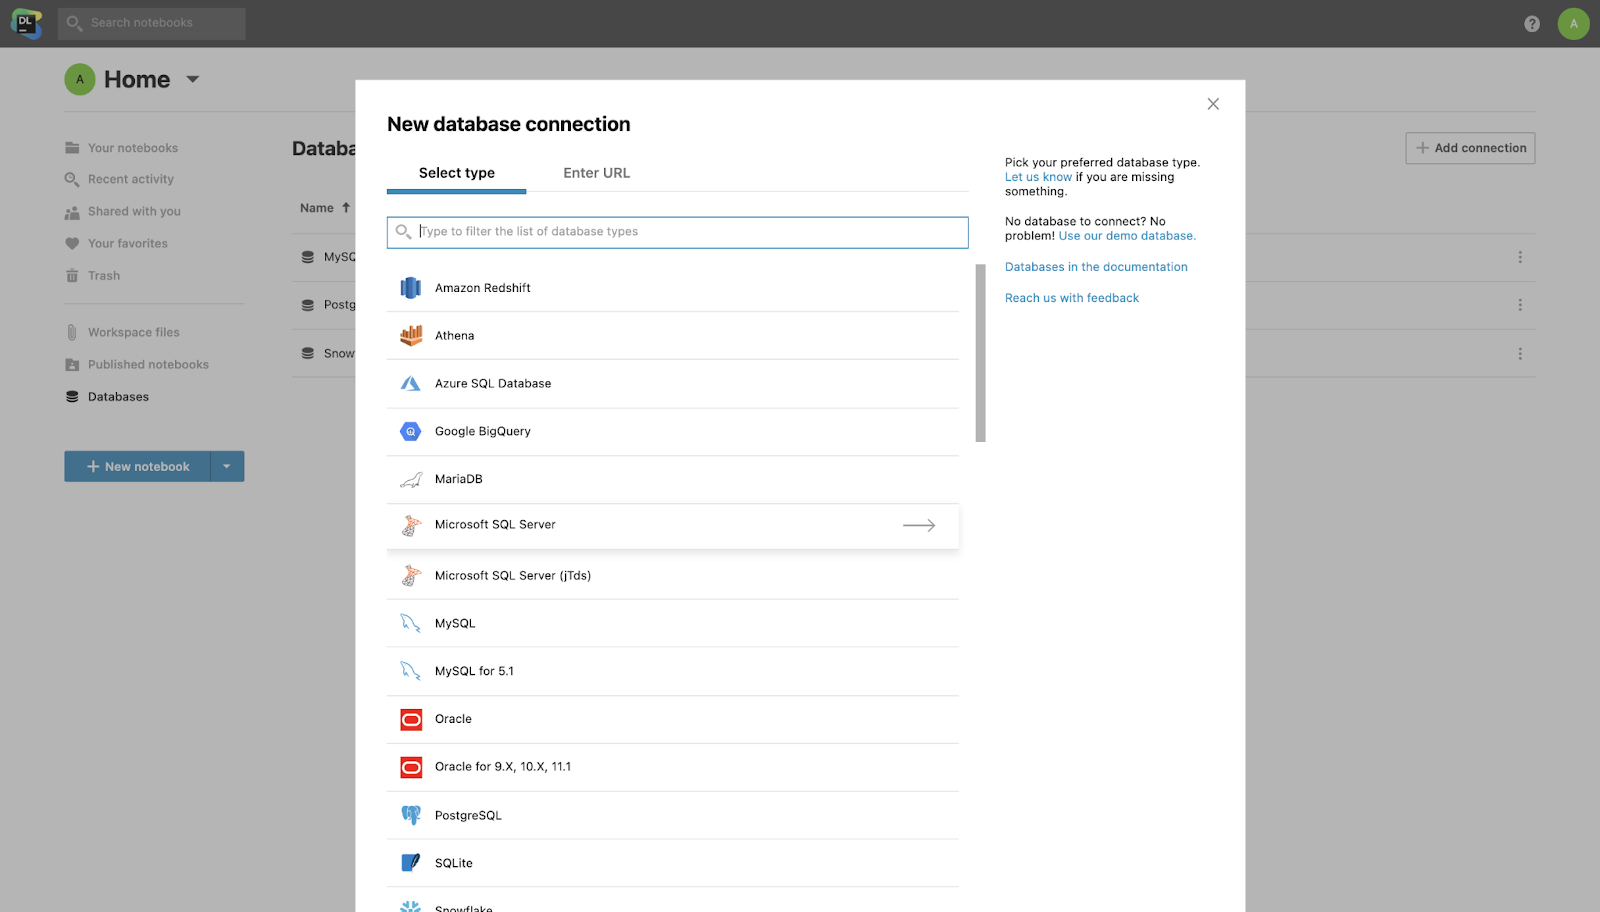Select SQLite from the list
The height and width of the screenshot is (912, 1600).
[673, 863]
